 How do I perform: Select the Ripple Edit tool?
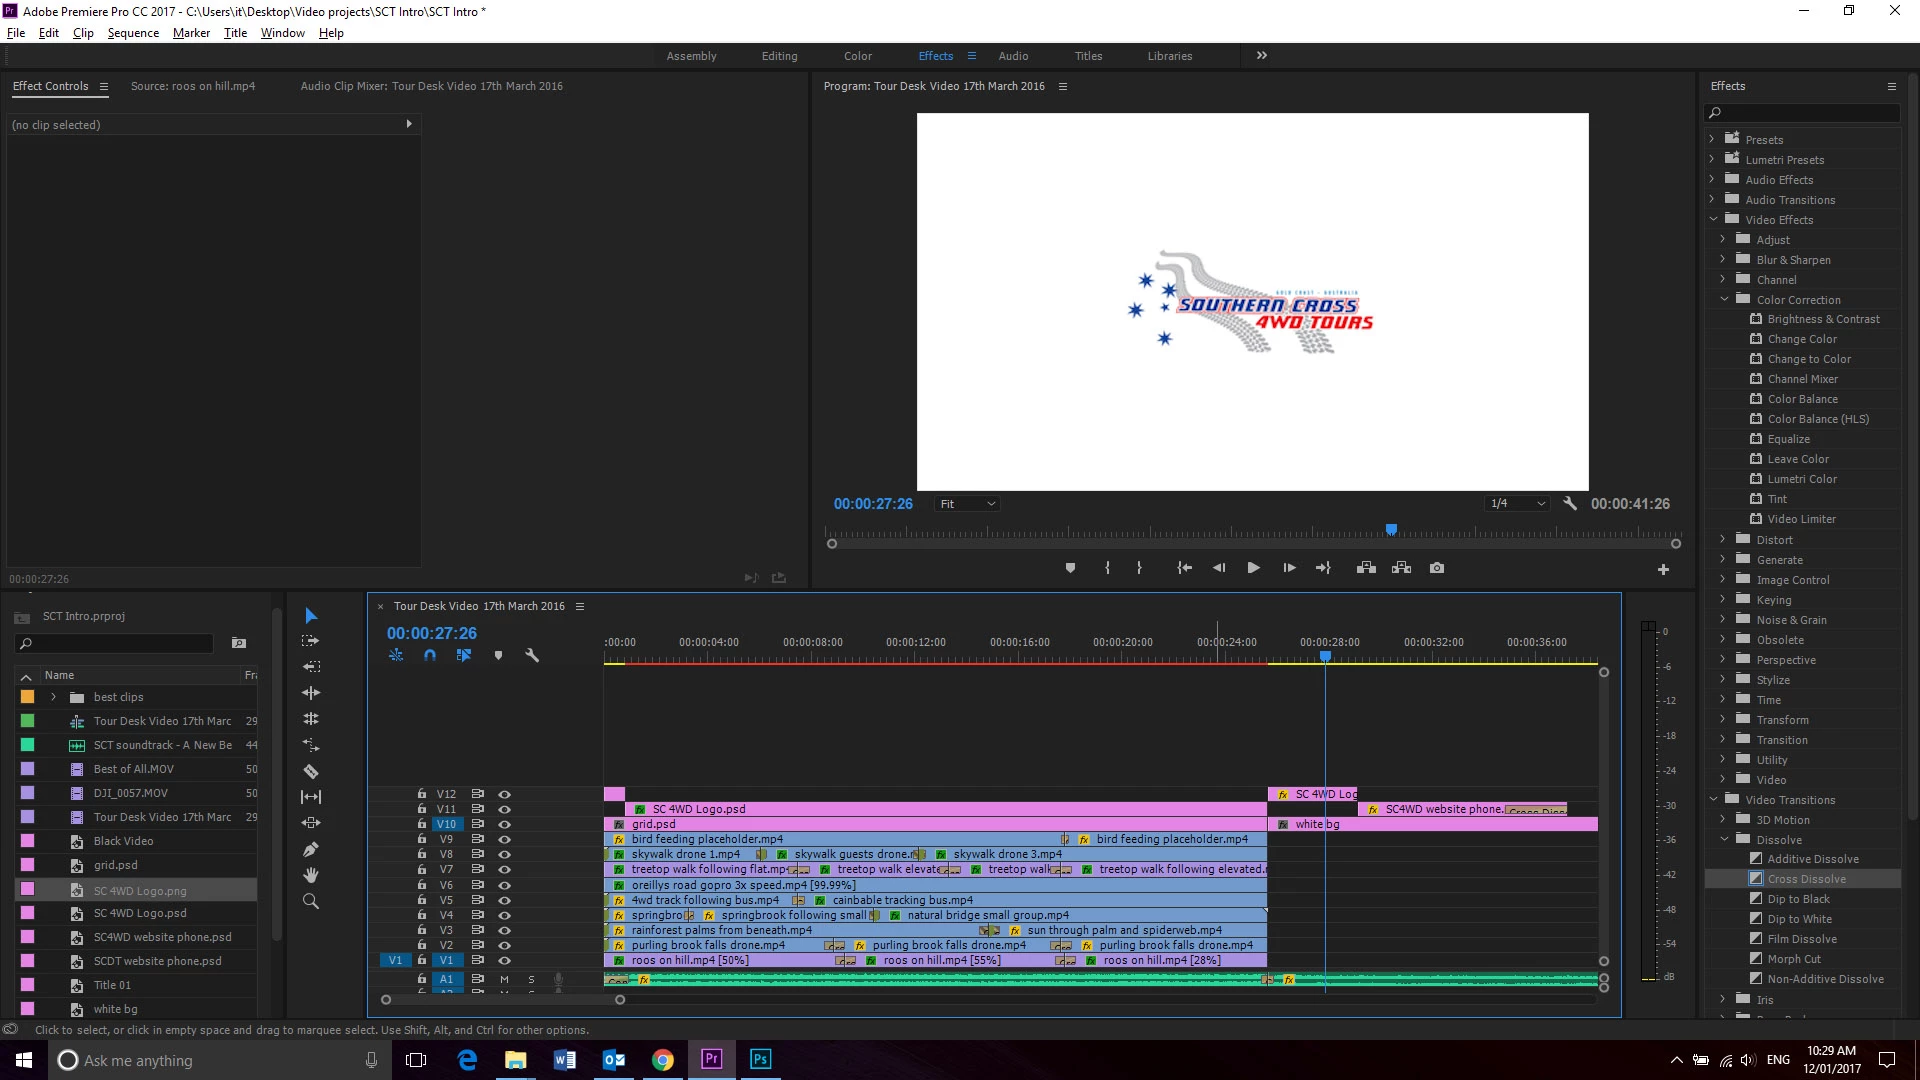click(311, 693)
